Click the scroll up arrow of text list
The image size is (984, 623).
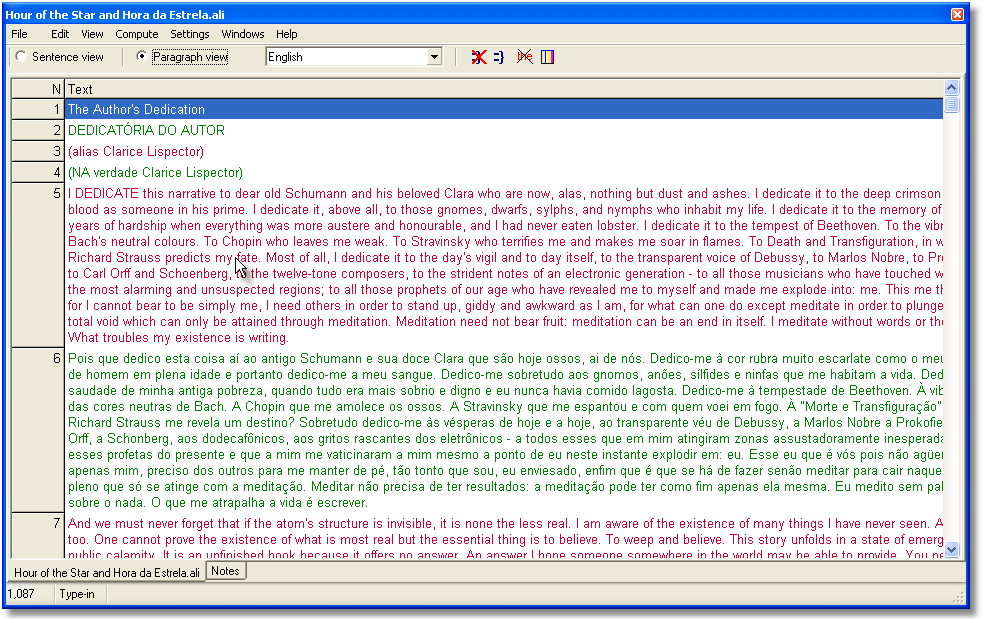coord(951,89)
